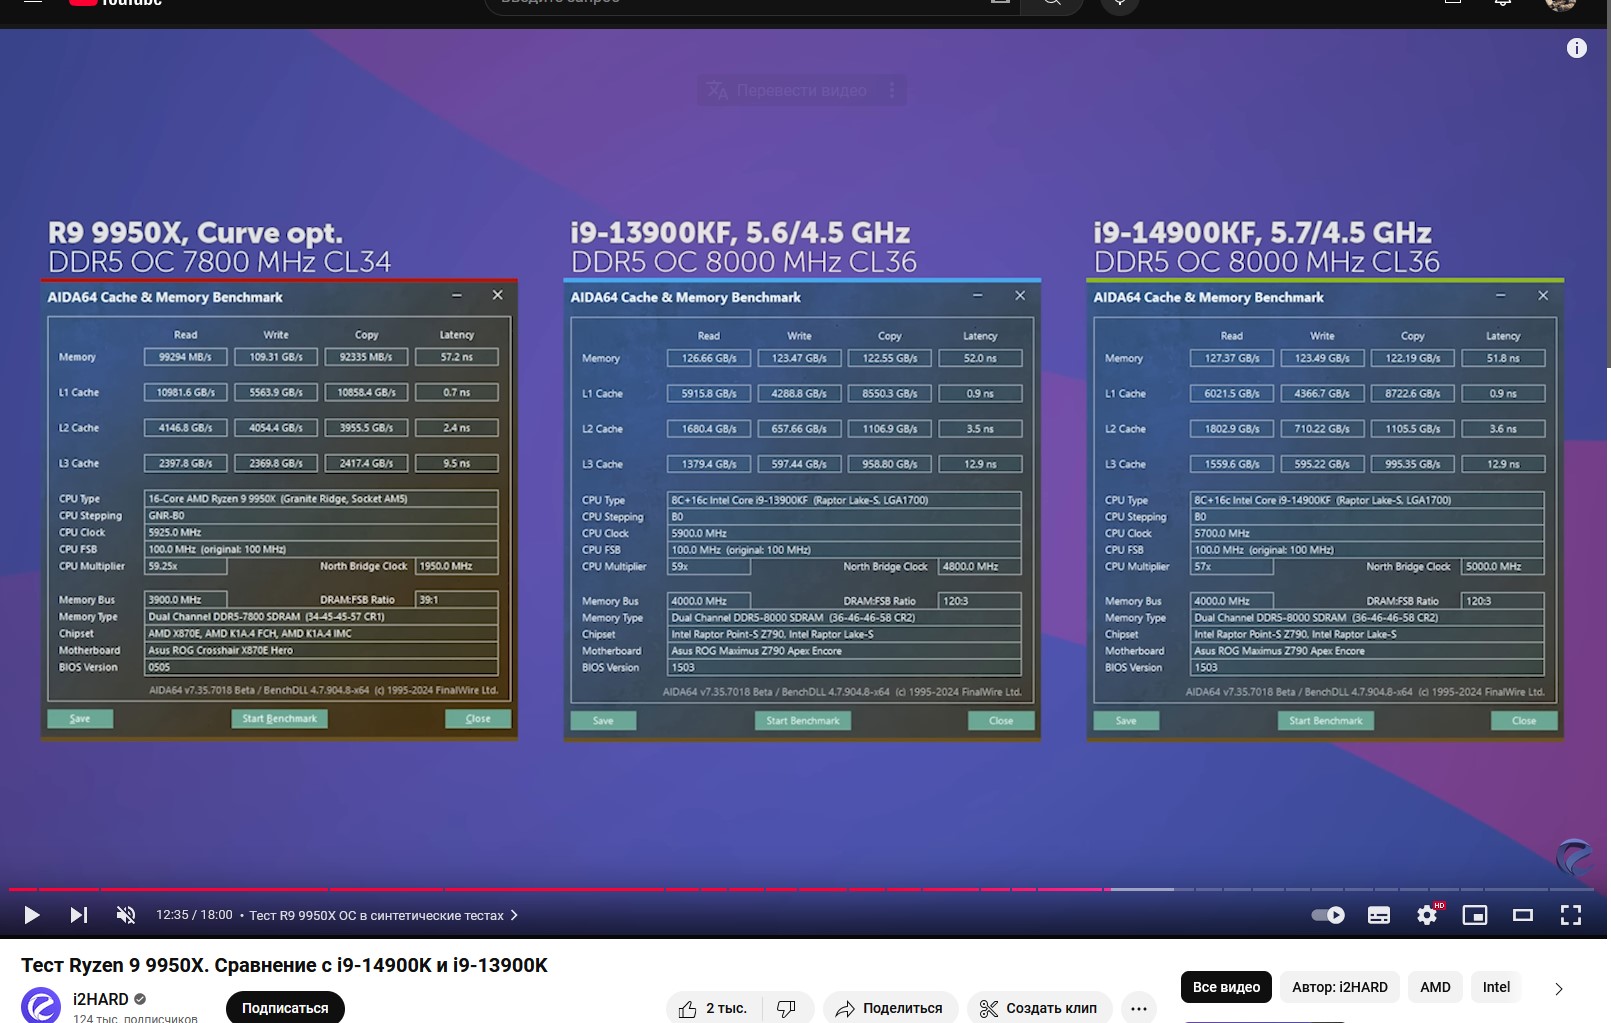Open the Создать клип button
Image resolution: width=1611 pixels, height=1023 pixels.
tap(1039, 1008)
